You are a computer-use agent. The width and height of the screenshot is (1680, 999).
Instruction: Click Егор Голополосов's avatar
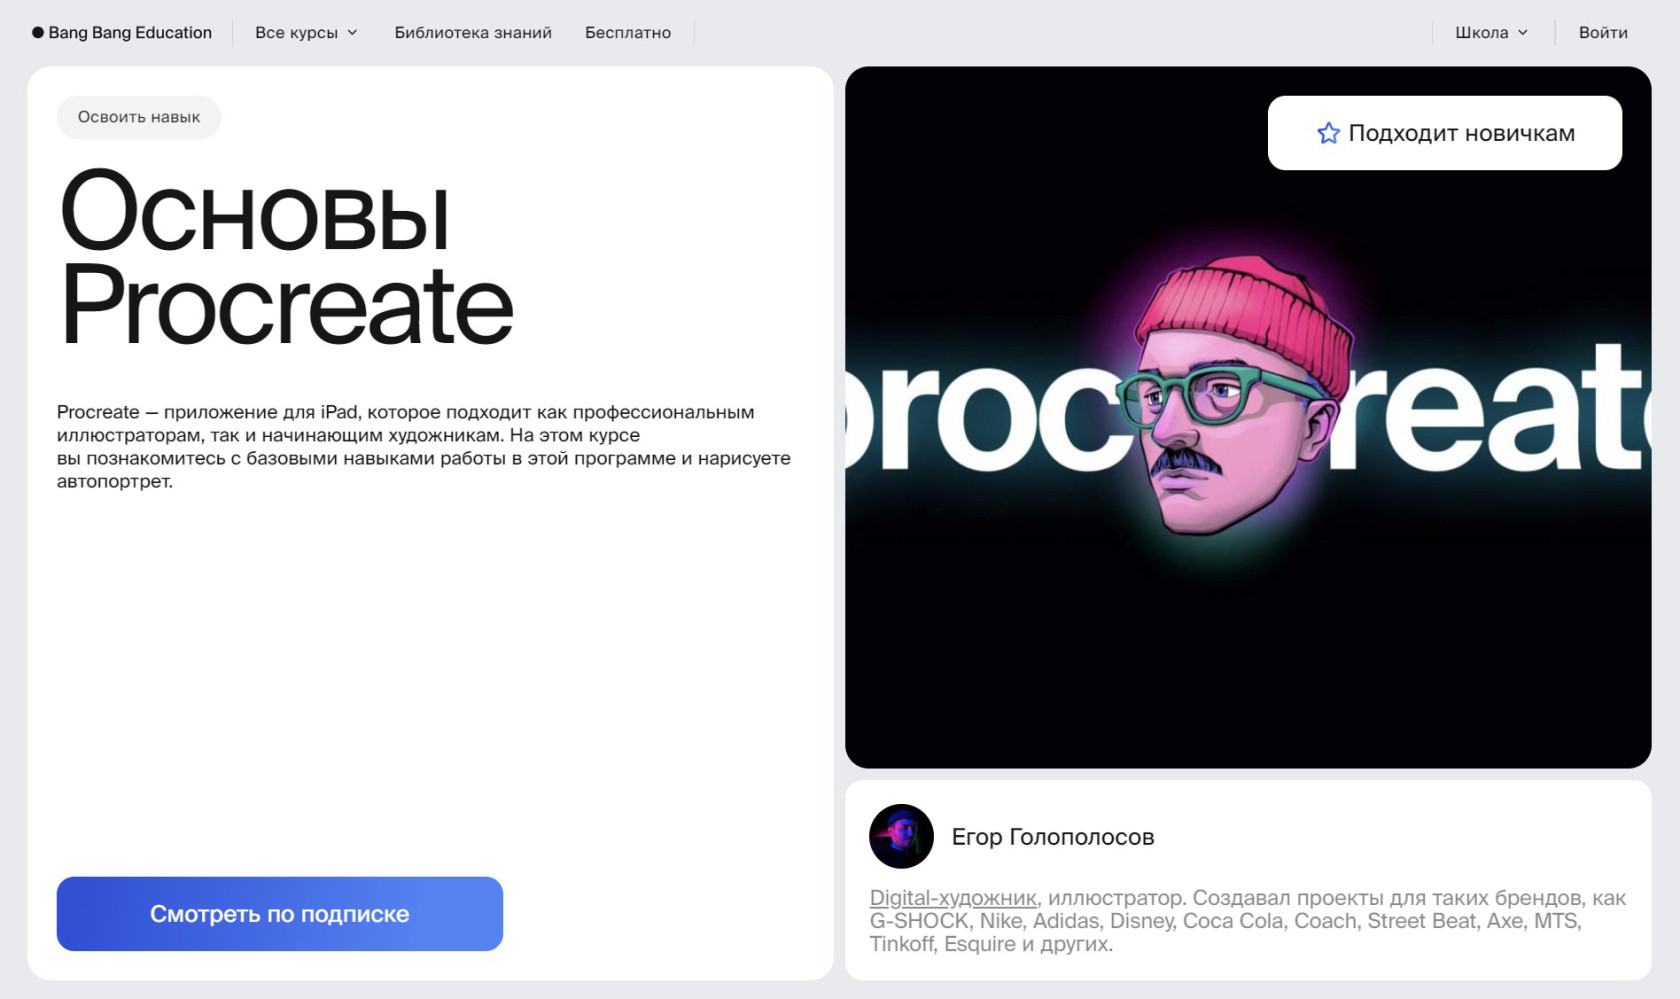(901, 836)
